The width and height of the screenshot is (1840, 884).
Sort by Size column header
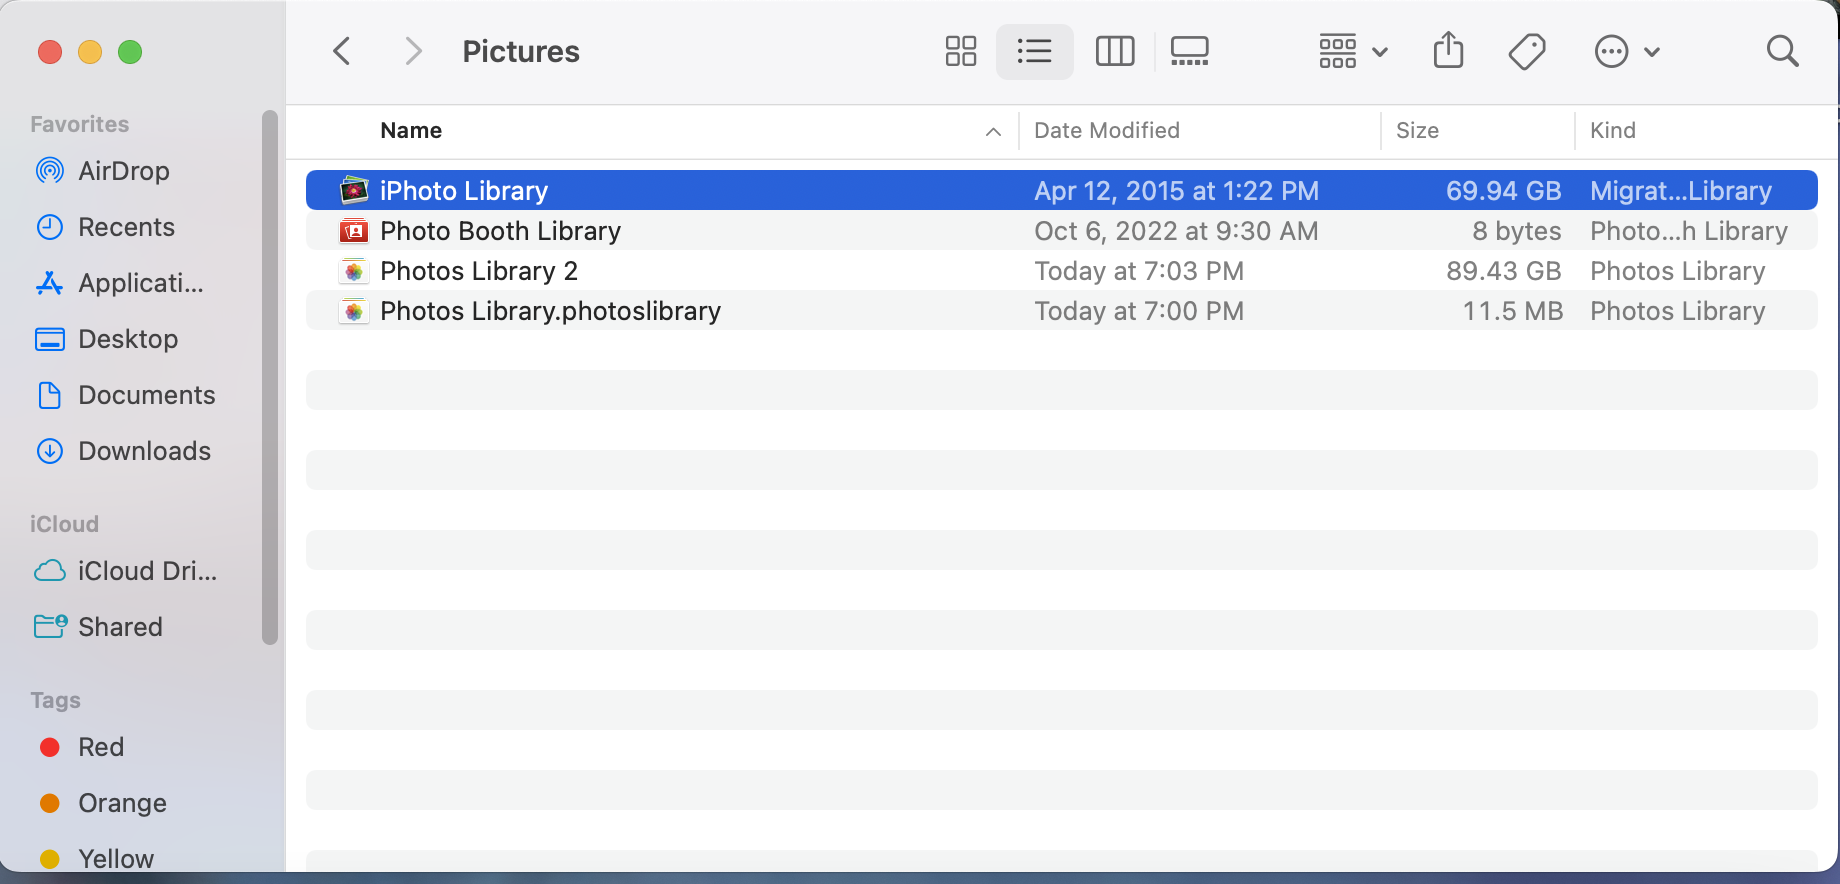[1417, 131]
